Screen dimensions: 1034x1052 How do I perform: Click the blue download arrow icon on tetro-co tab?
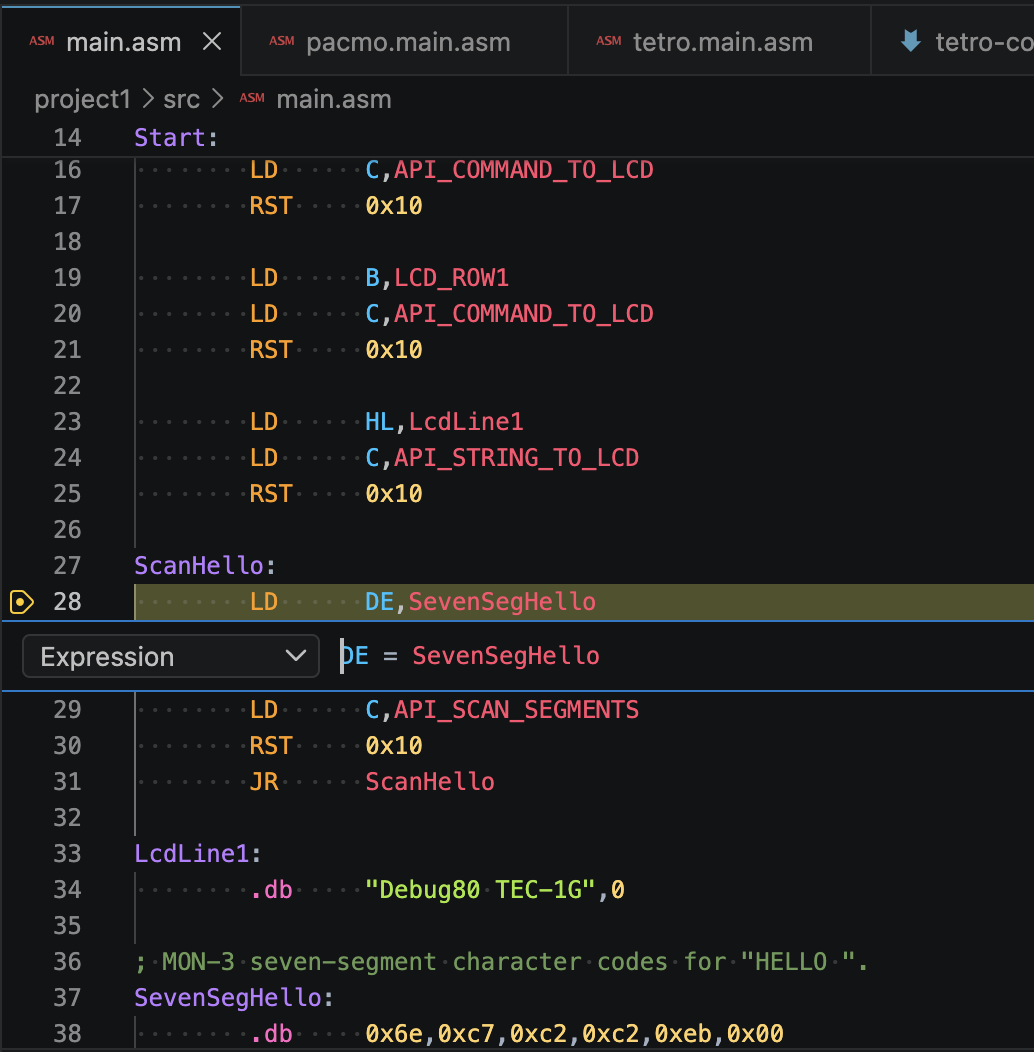point(911,42)
